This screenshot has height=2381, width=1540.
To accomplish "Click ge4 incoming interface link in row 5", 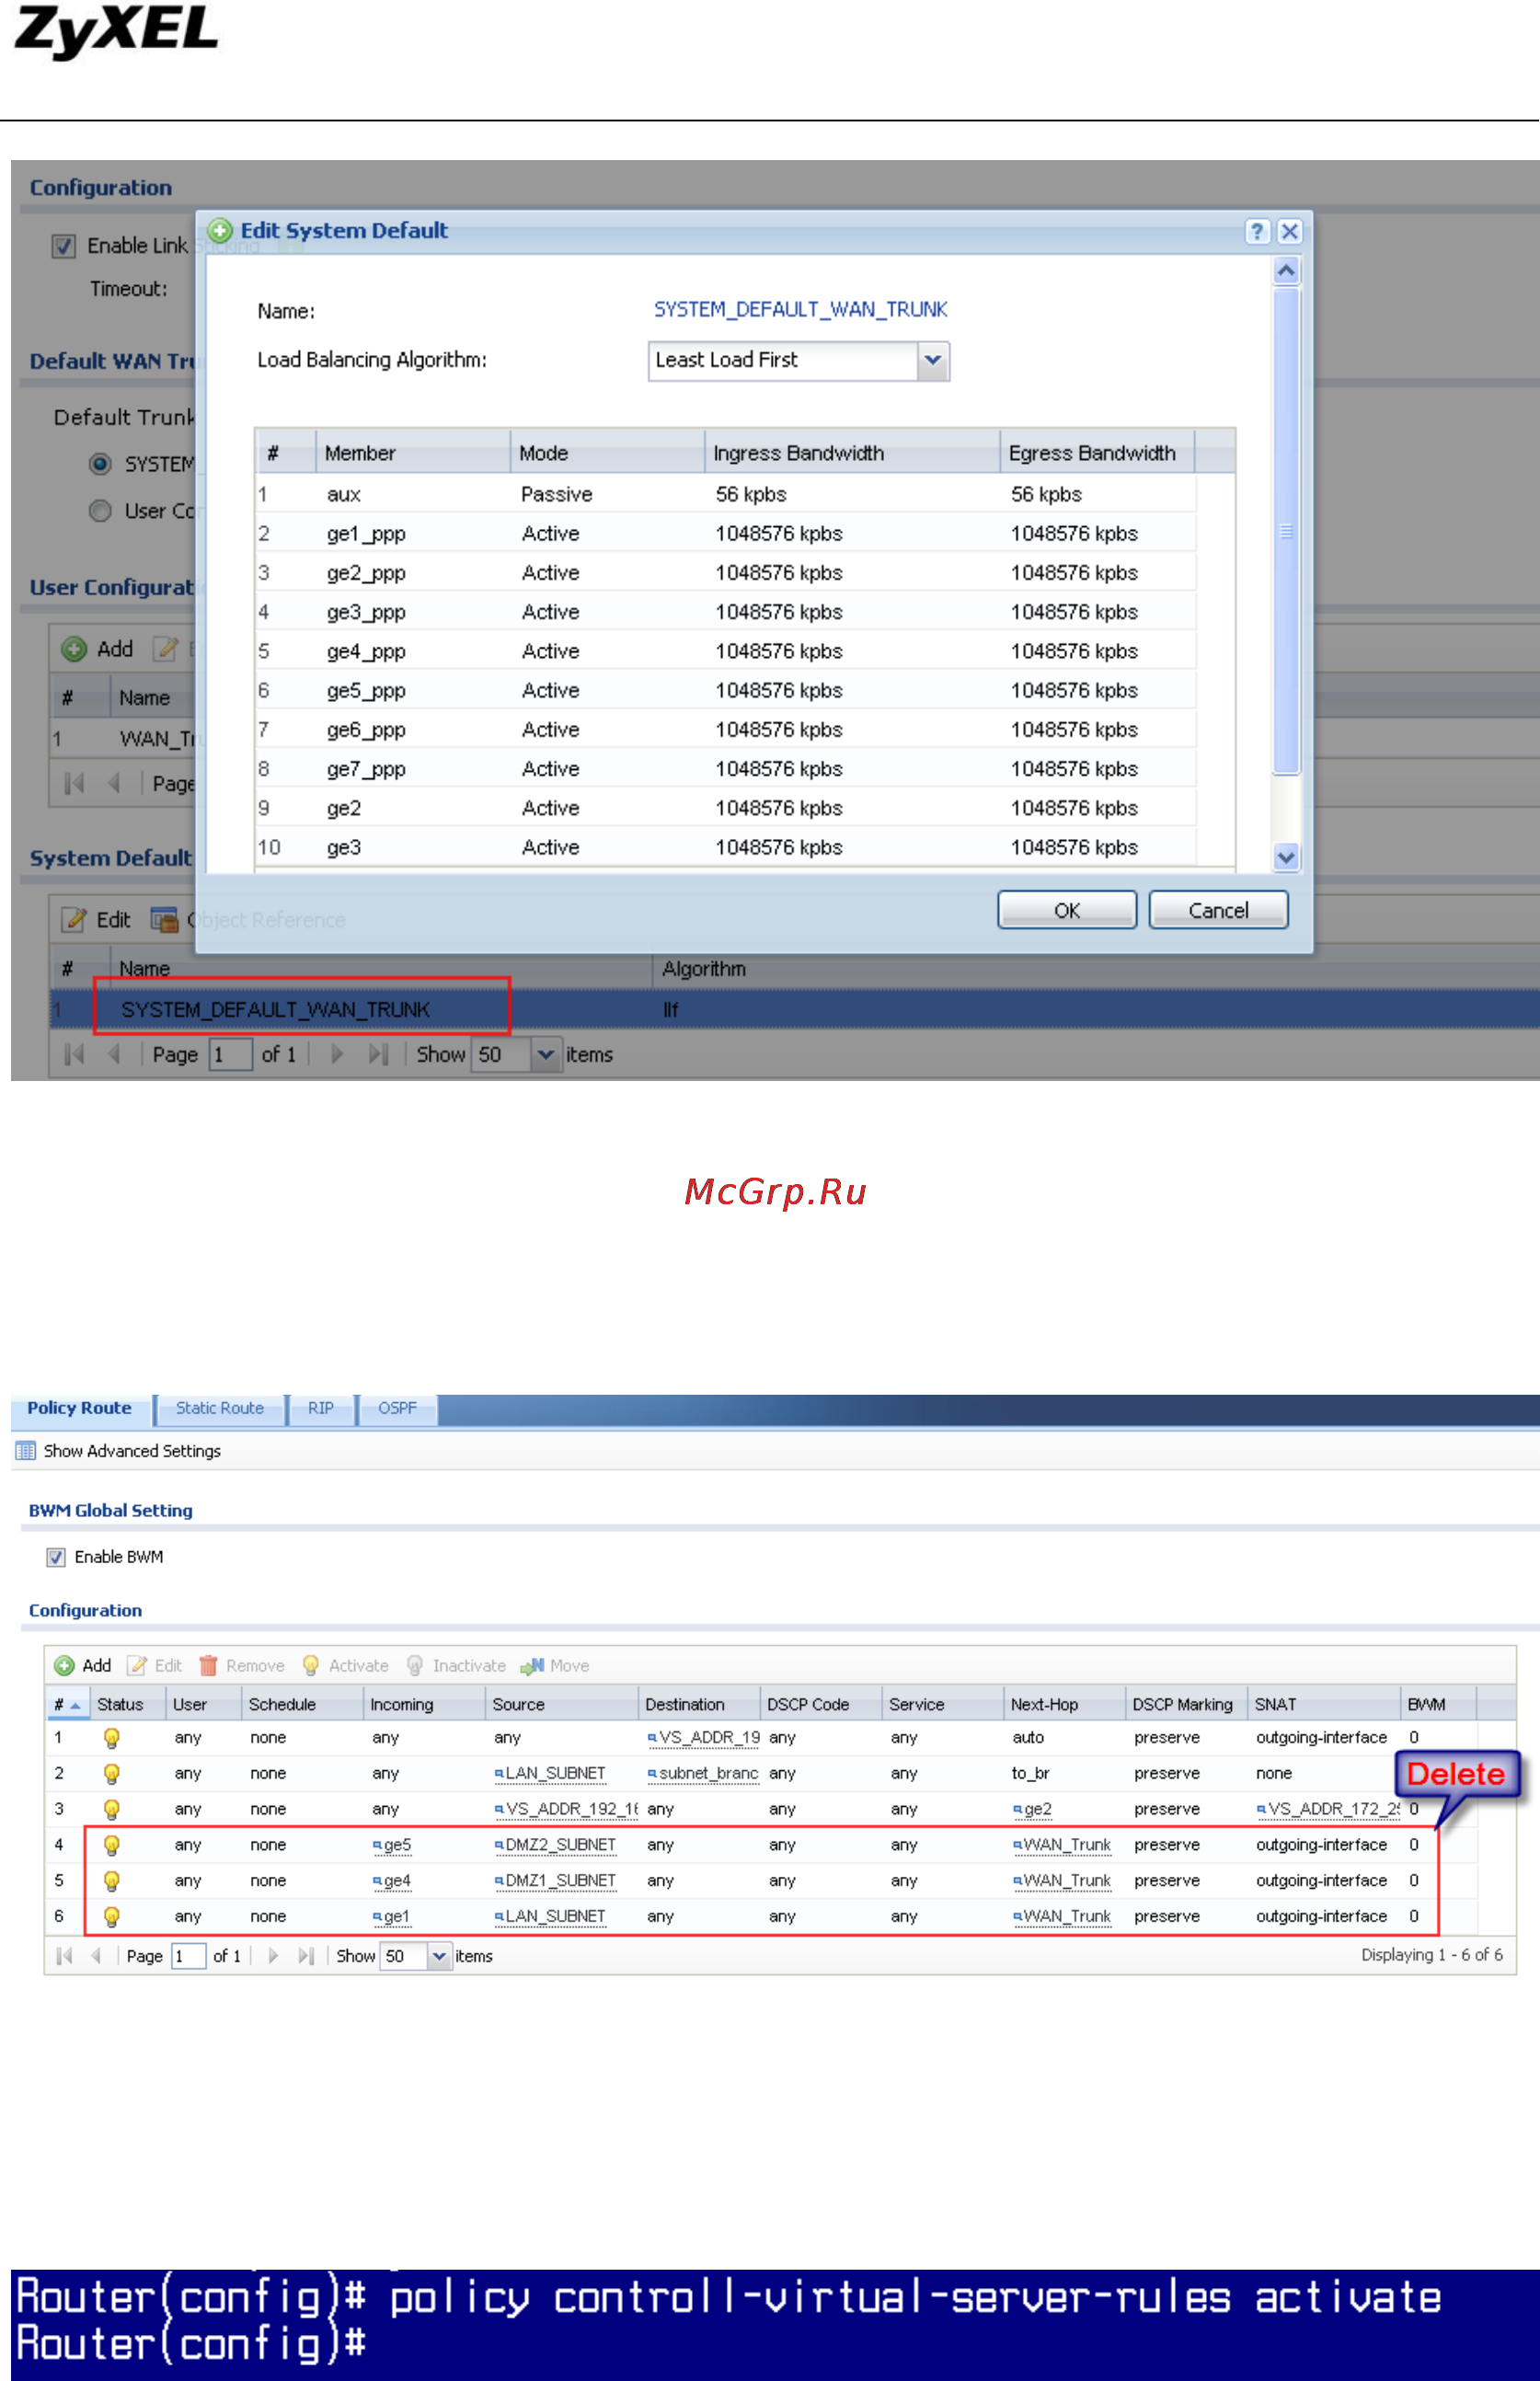I will pos(392,1881).
